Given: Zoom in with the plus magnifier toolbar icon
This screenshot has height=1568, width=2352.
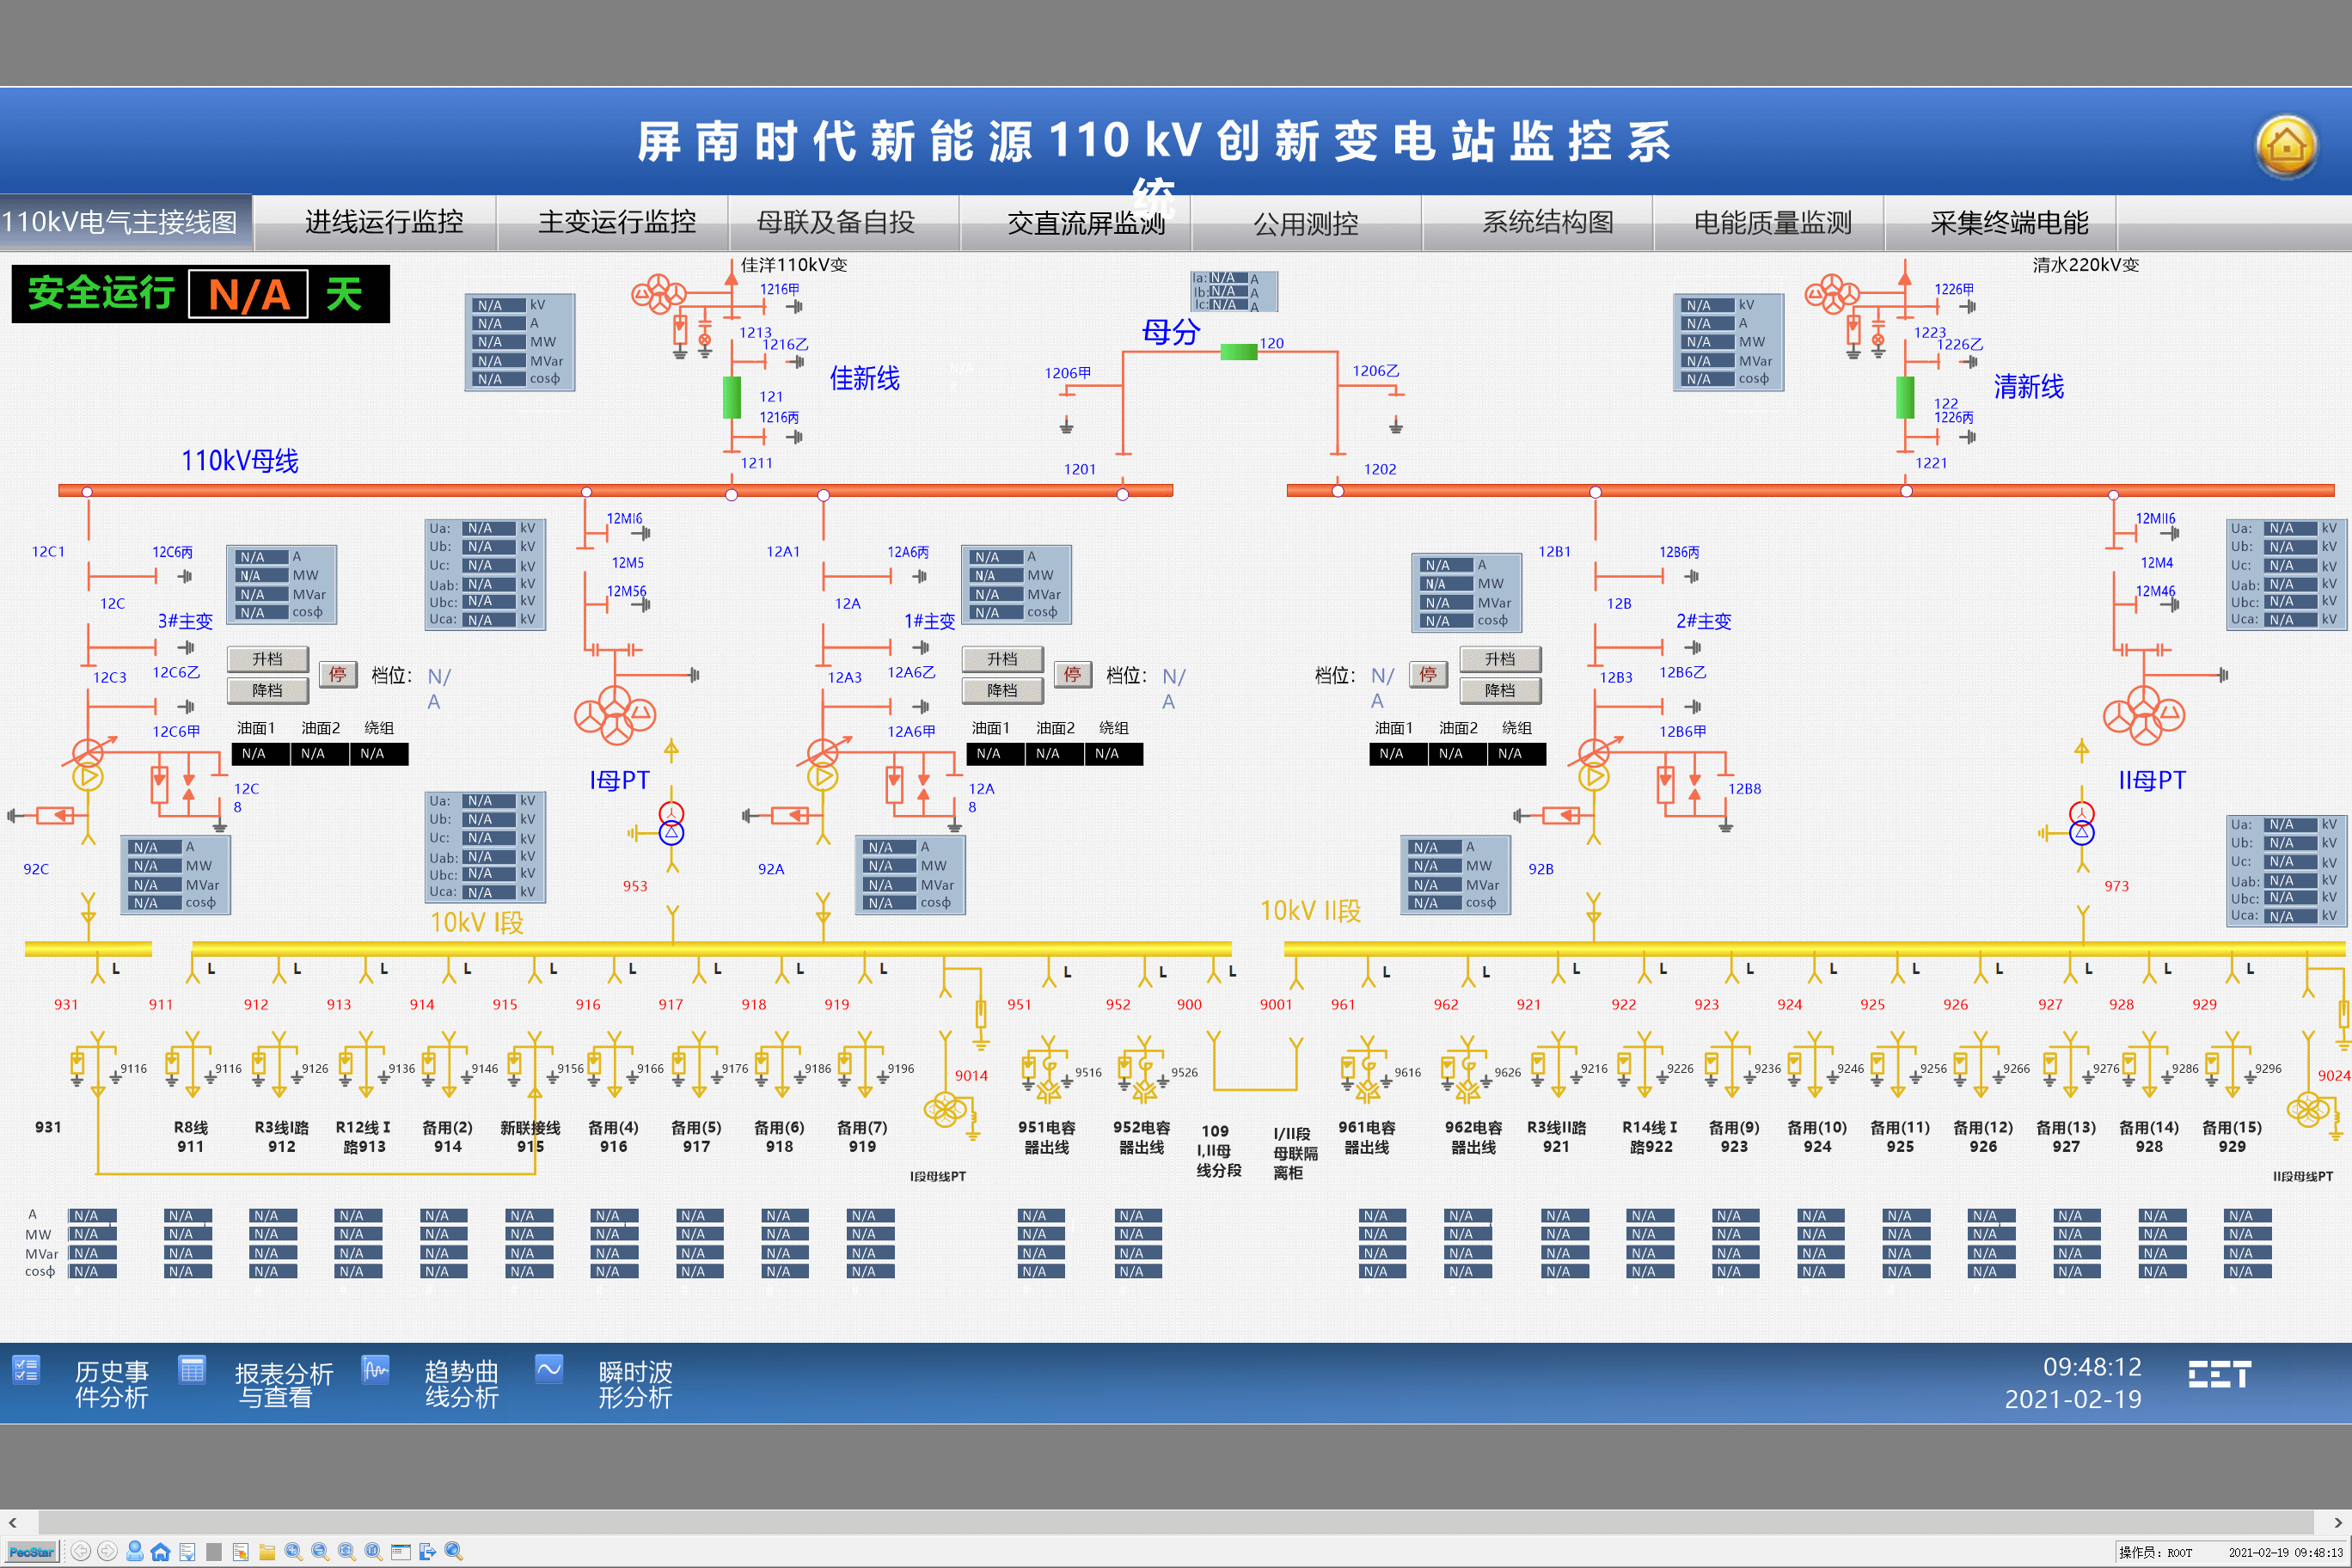Looking at the screenshot, I should tap(293, 1551).
